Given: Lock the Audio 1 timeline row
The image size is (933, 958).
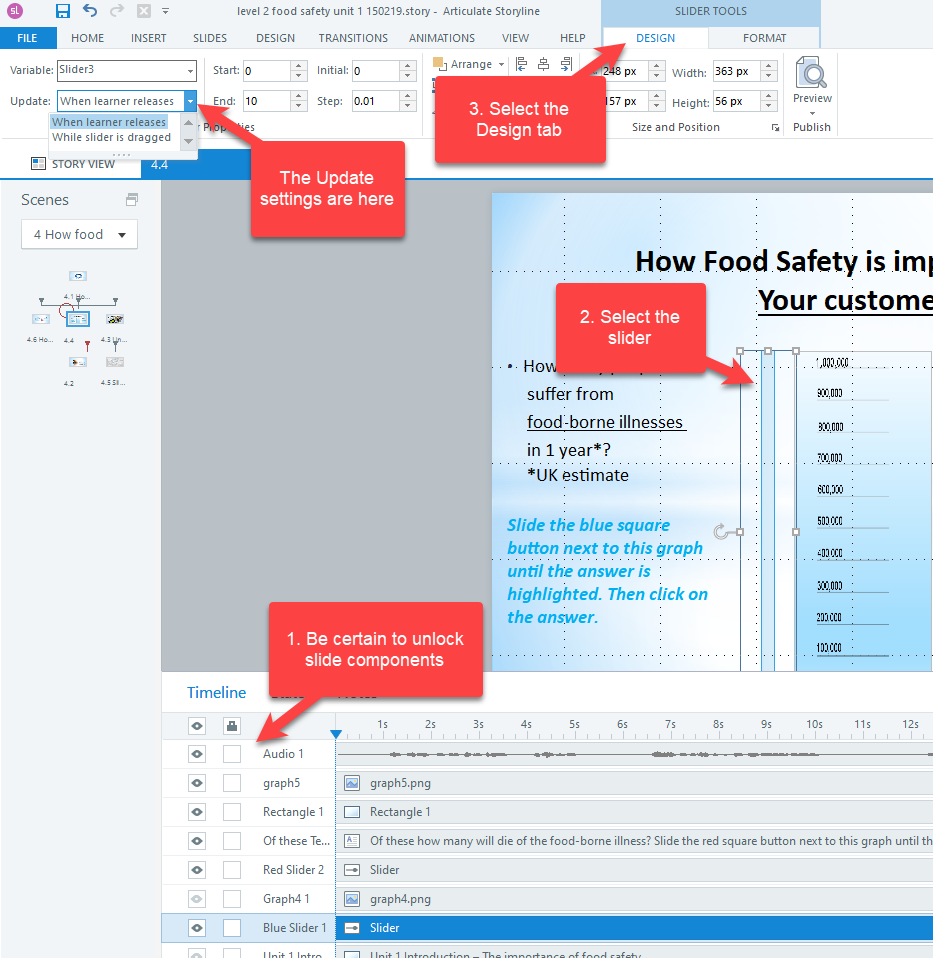Looking at the screenshot, I should [x=231, y=754].
